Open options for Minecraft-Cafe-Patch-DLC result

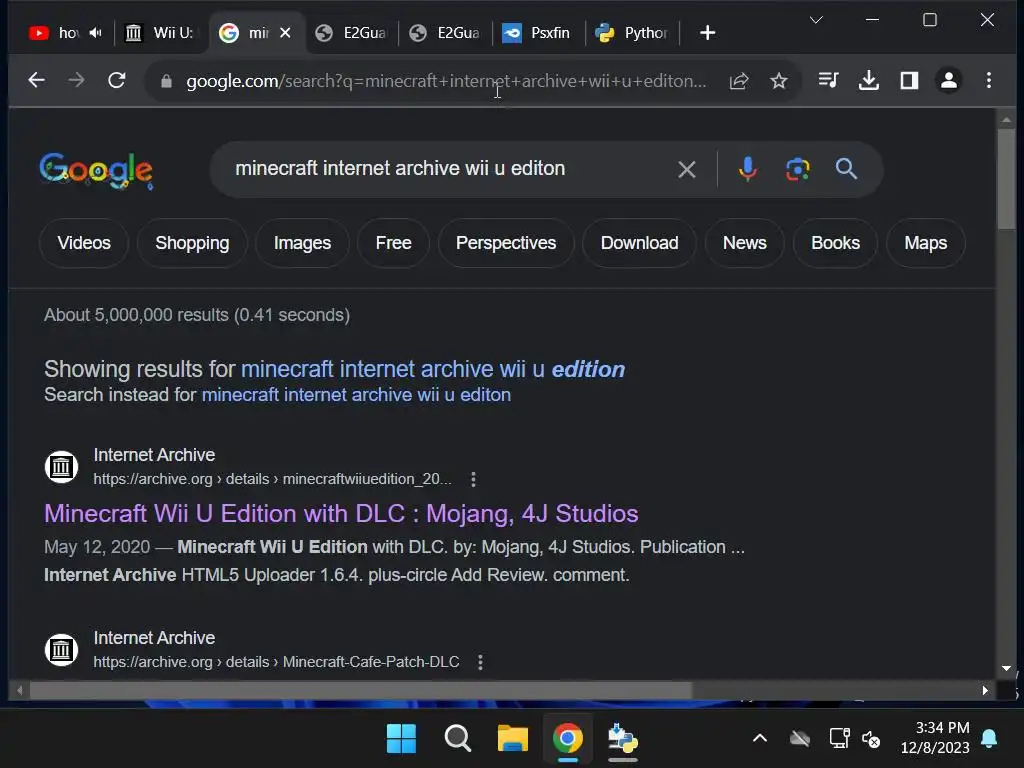pos(481,662)
